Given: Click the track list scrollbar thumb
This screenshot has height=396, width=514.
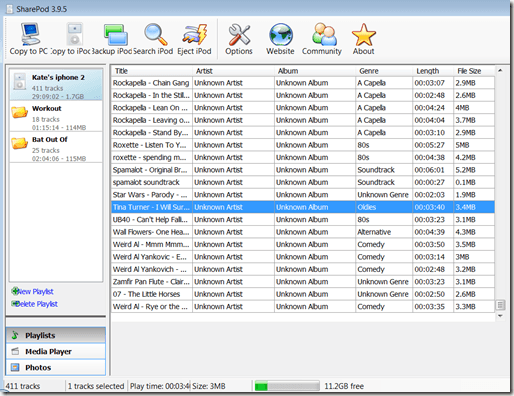Looking at the screenshot, I should point(500,305).
